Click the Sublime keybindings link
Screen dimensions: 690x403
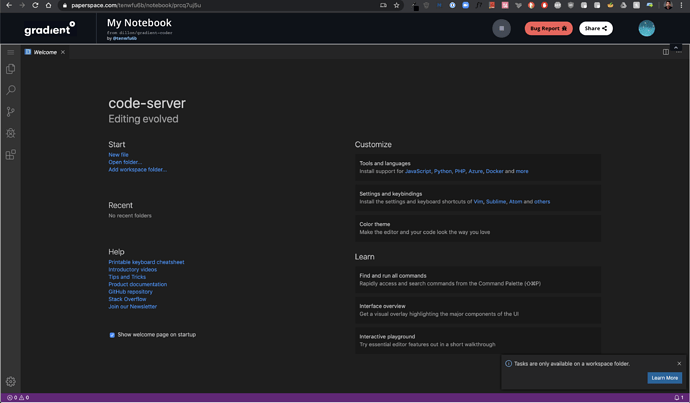pyautogui.click(x=496, y=202)
